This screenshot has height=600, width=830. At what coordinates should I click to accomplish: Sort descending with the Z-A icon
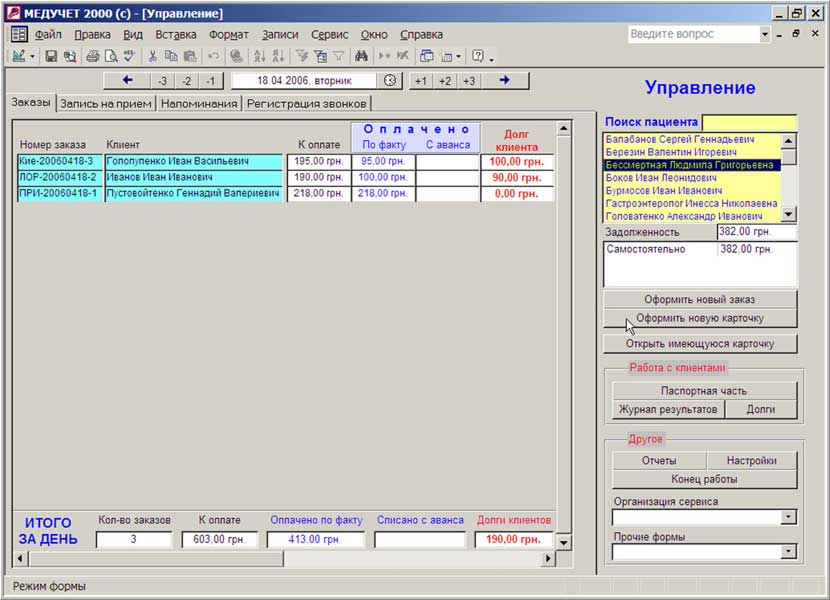pos(278,56)
